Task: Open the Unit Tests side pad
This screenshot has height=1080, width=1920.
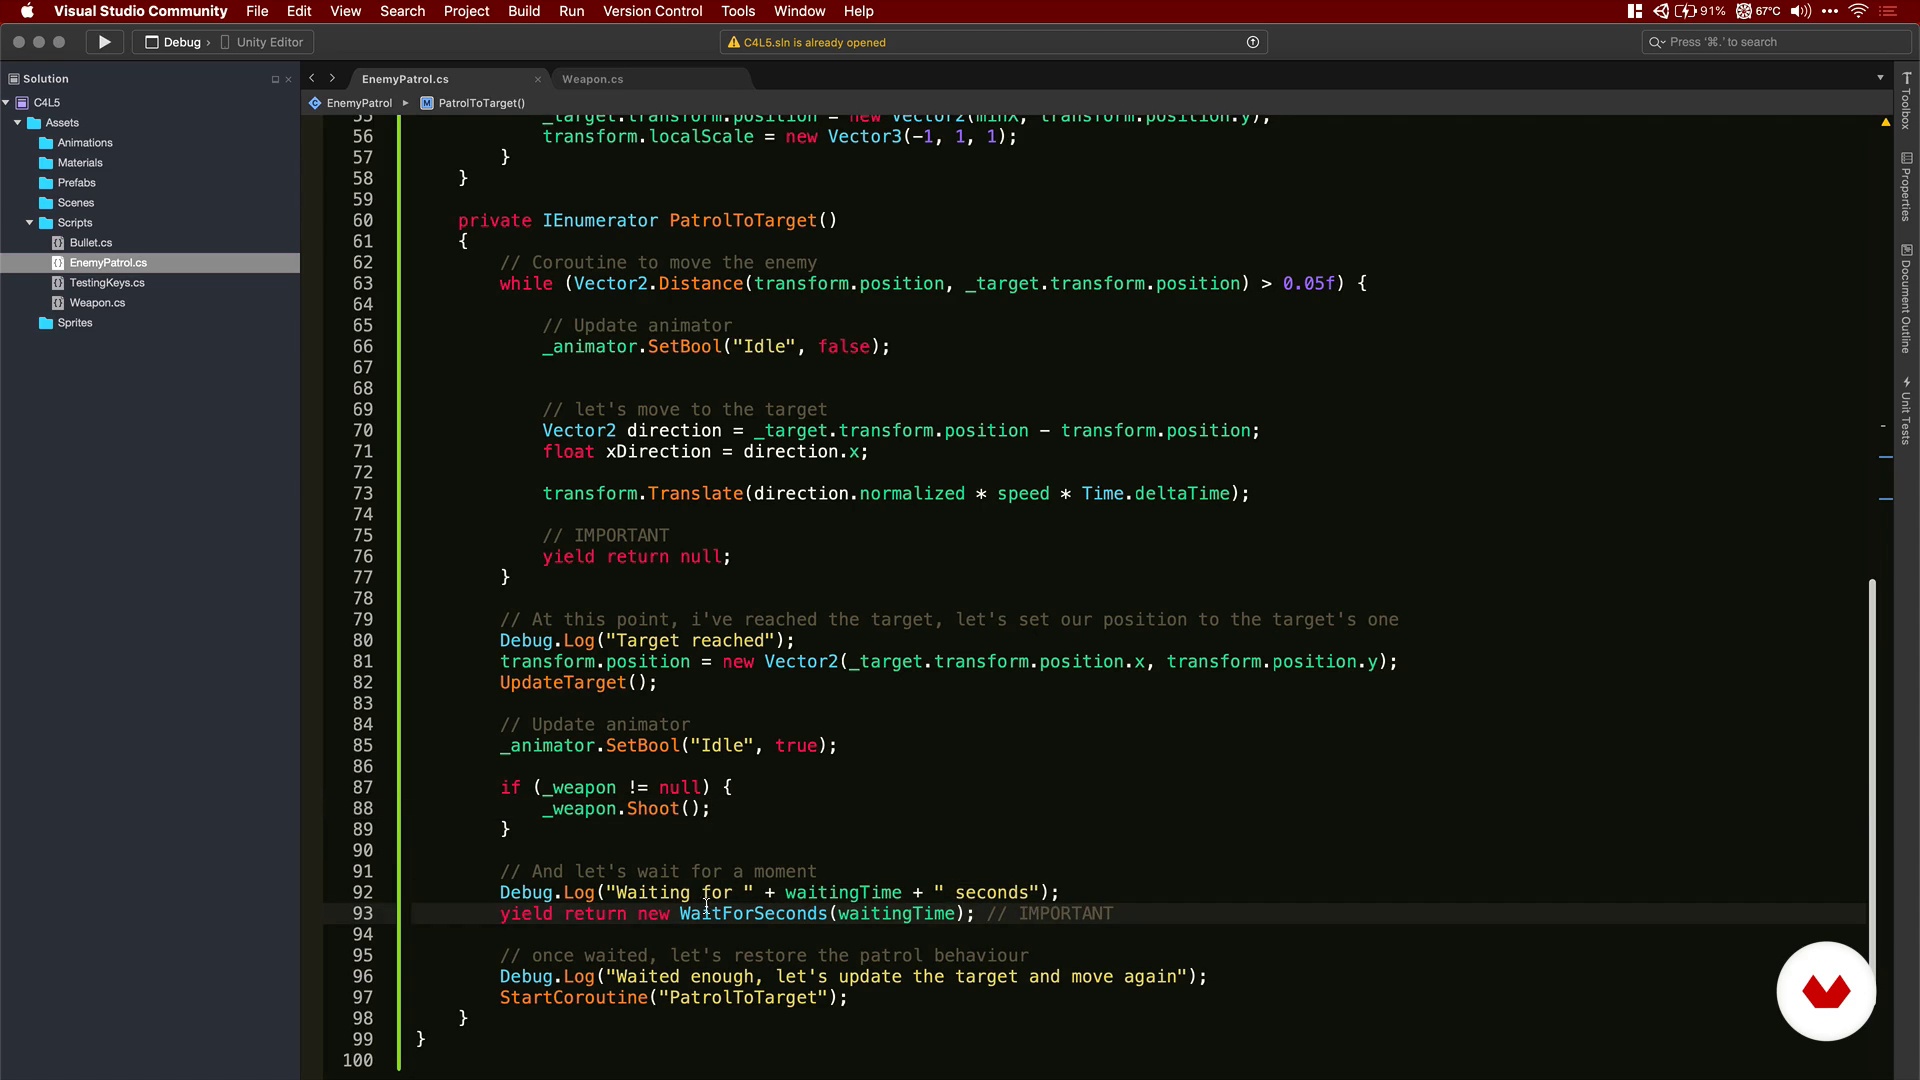Action: coord(1906,411)
